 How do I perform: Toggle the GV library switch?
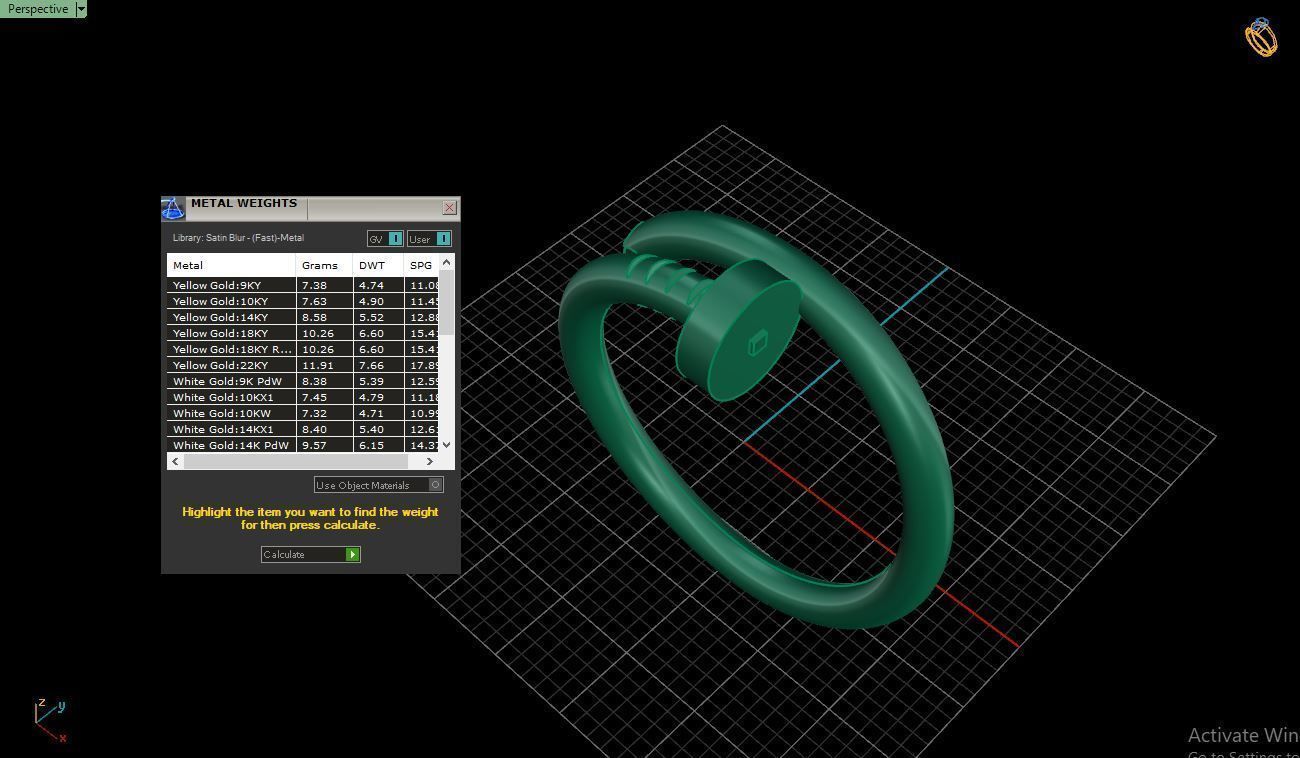[385, 238]
